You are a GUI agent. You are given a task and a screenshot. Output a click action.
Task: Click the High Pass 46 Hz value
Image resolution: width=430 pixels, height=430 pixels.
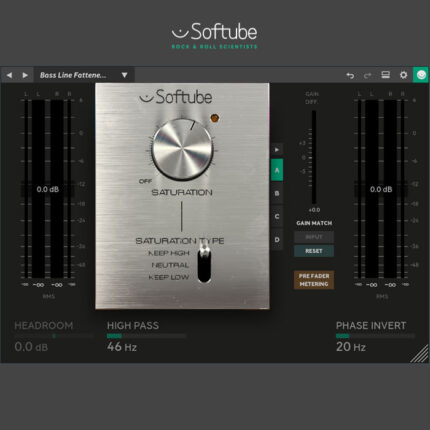click(122, 347)
